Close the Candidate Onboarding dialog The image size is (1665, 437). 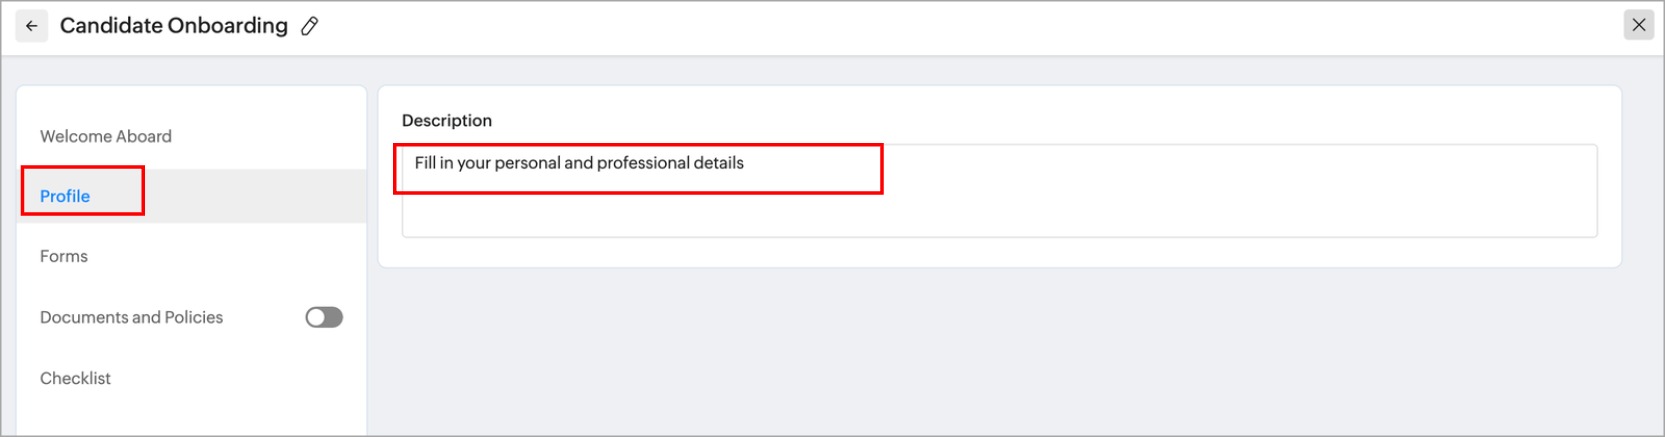1638,26
